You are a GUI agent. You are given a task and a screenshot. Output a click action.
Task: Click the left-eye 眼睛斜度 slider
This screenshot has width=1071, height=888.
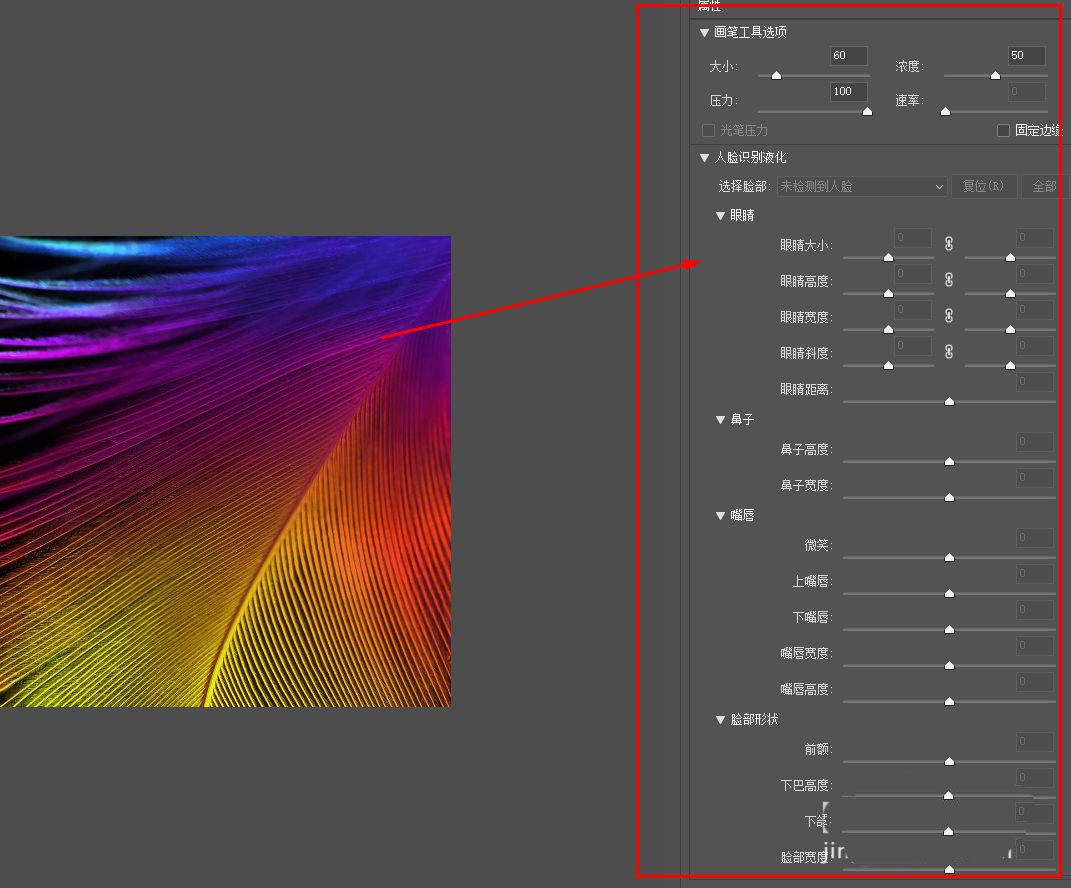pyautogui.click(x=888, y=365)
